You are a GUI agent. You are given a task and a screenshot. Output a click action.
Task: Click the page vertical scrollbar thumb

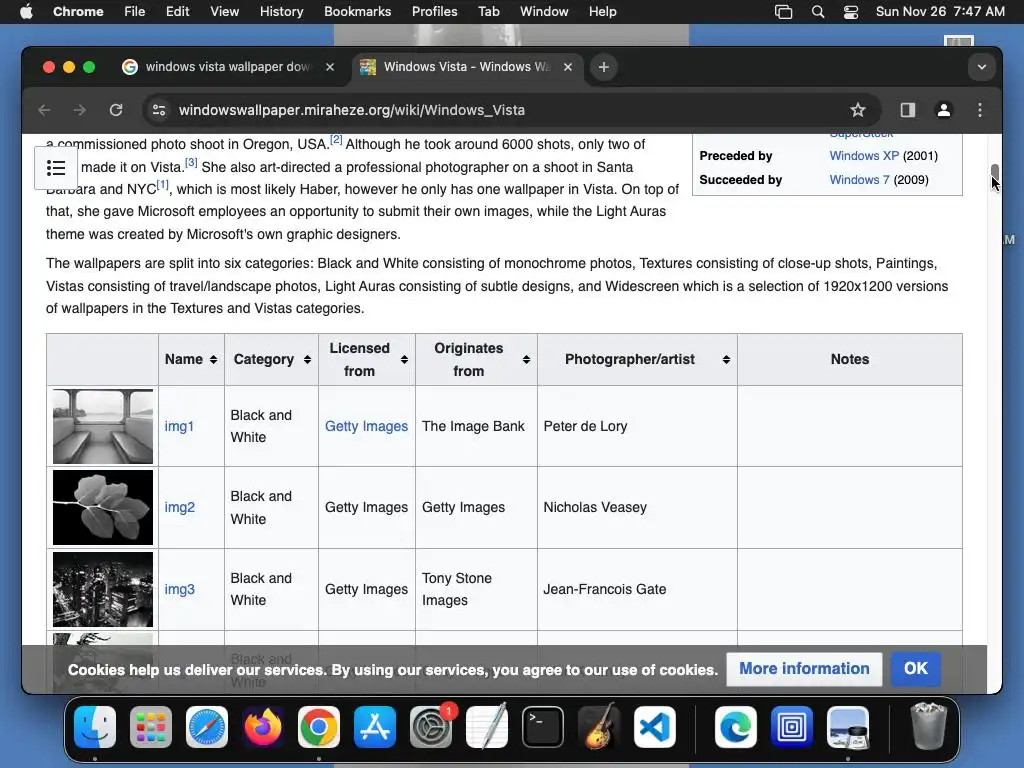point(995,174)
